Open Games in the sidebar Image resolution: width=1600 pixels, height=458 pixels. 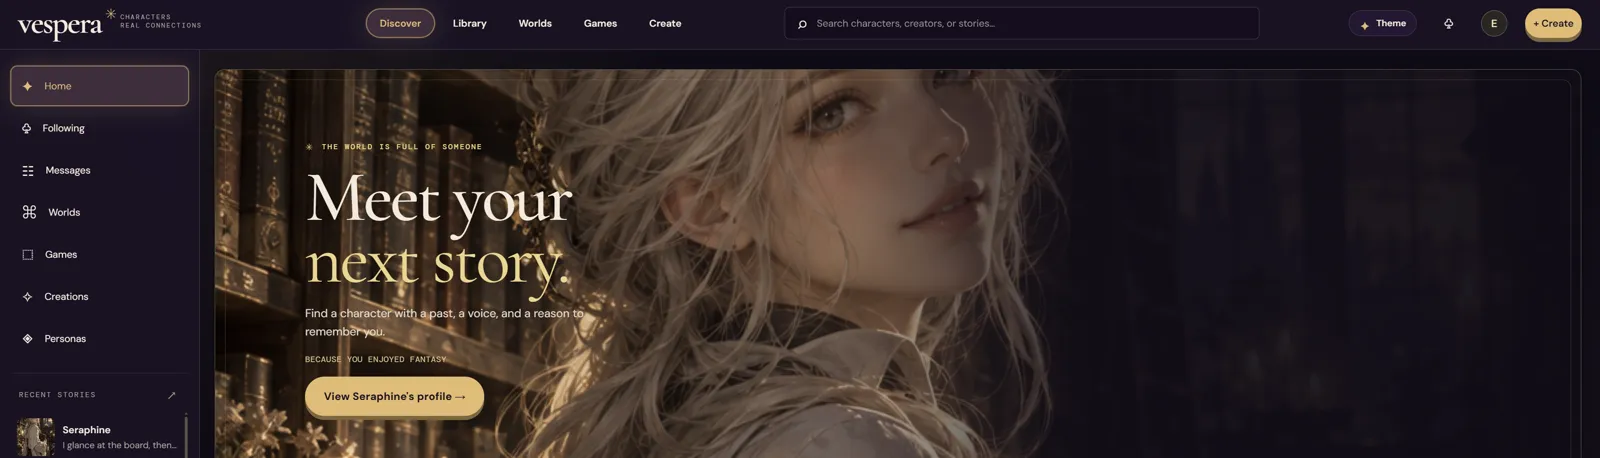[x=99, y=254]
